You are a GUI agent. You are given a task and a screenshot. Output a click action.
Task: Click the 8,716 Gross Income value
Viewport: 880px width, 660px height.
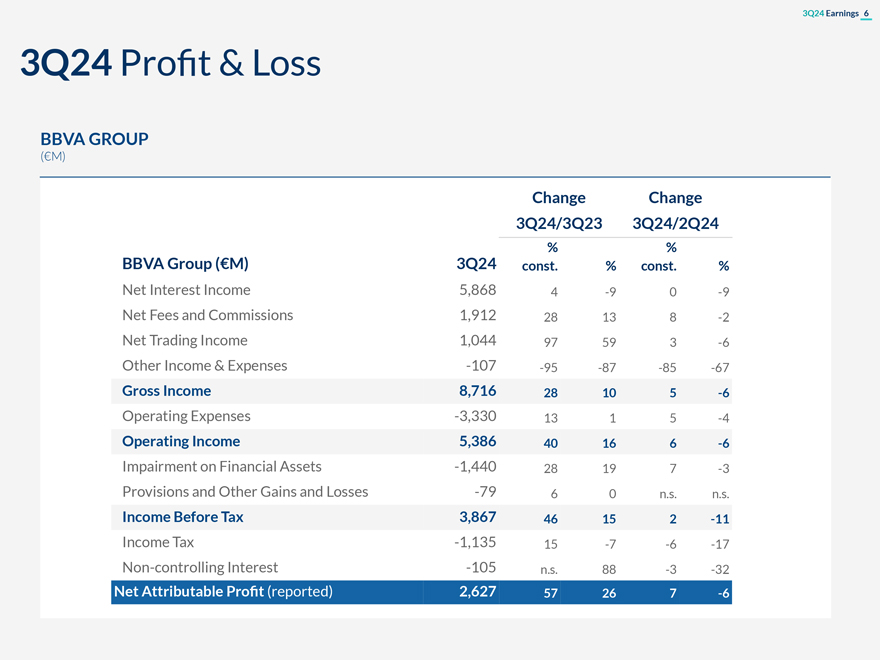477,391
